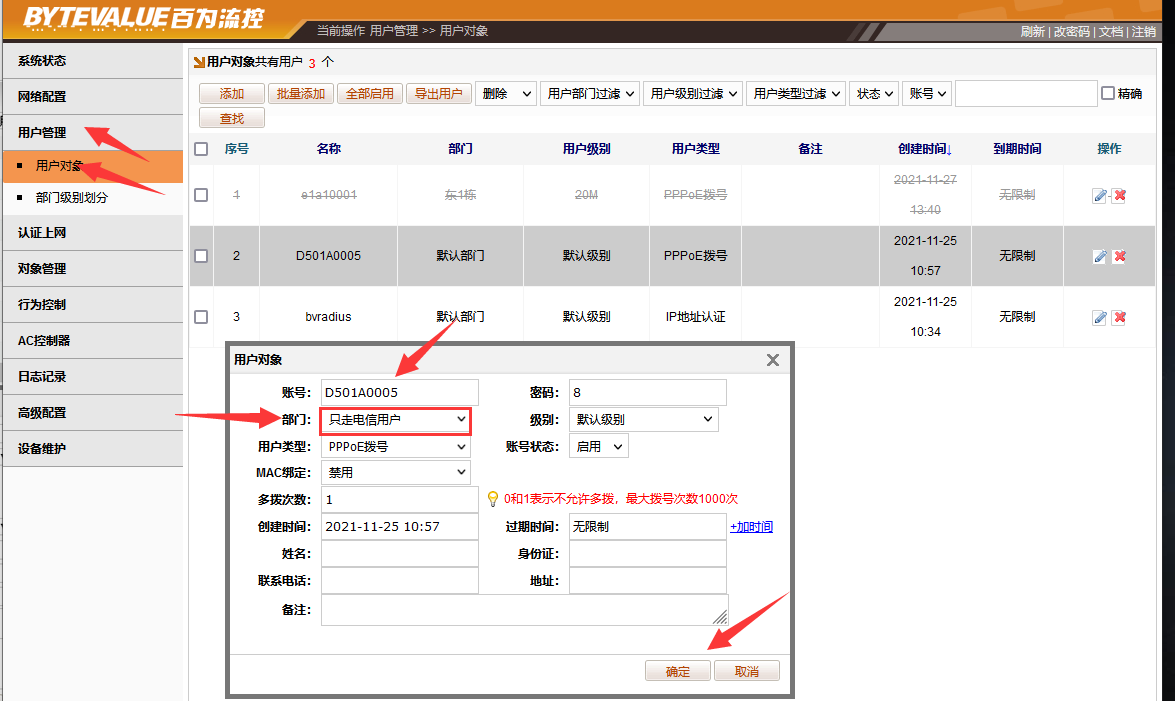Toggle the select-all checkbox in table header
Viewport: 1175px width, 701px height.
tap(201, 149)
